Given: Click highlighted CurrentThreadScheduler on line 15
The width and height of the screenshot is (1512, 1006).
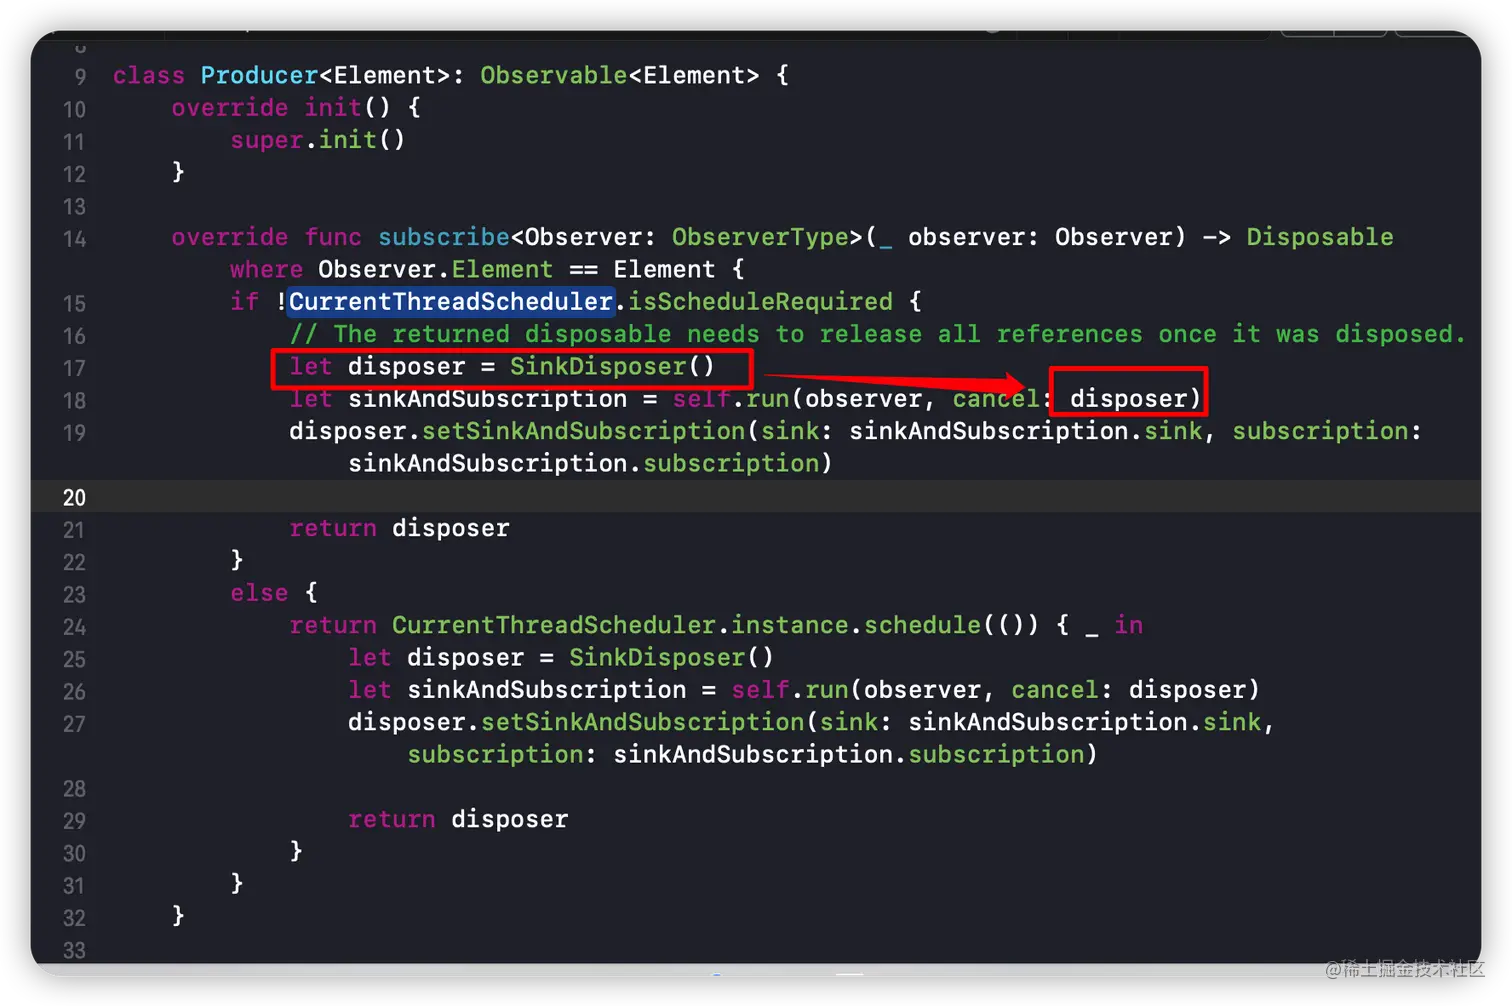Looking at the screenshot, I should coord(451,301).
